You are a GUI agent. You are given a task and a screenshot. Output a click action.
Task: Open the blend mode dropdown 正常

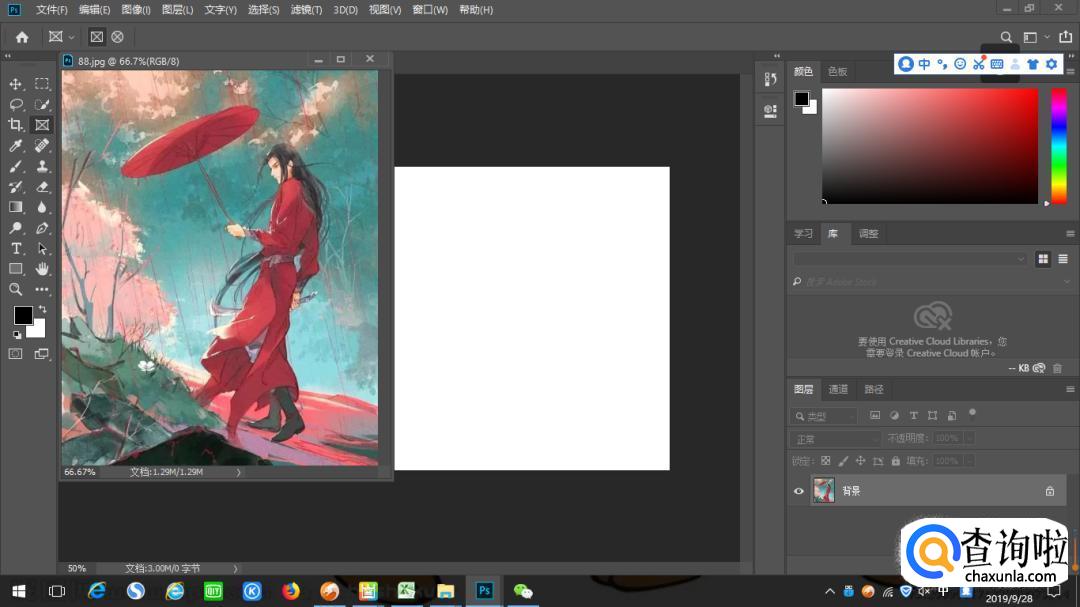(x=835, y=439)
